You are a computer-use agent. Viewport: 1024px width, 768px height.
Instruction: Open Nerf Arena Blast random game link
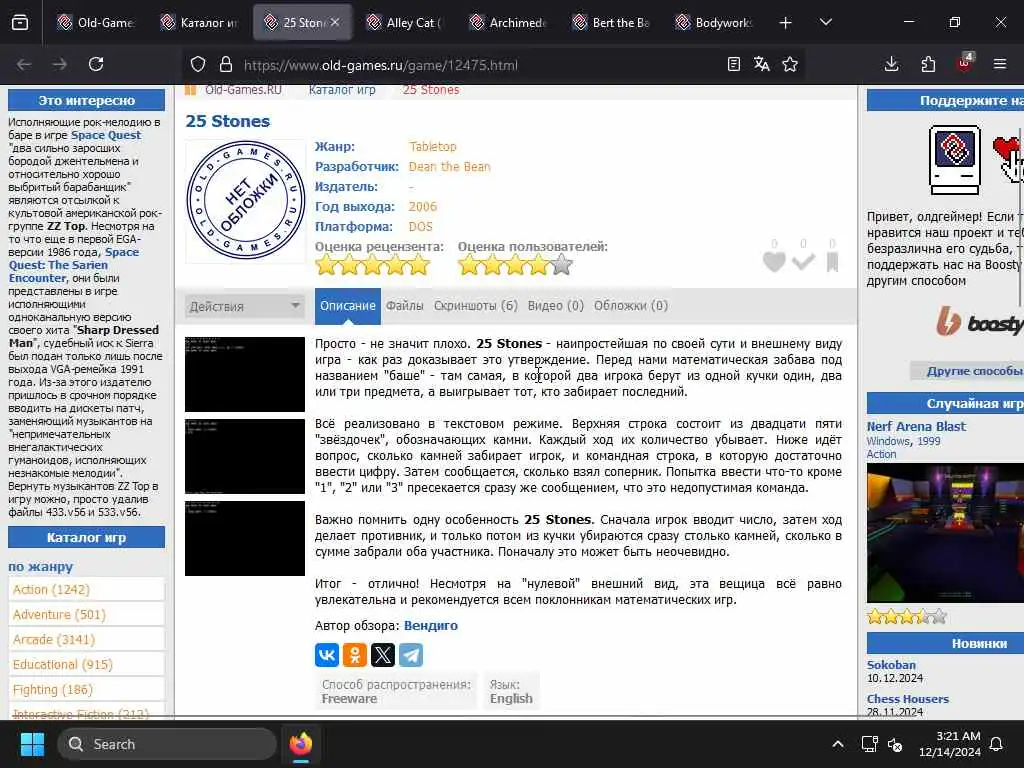916,426
